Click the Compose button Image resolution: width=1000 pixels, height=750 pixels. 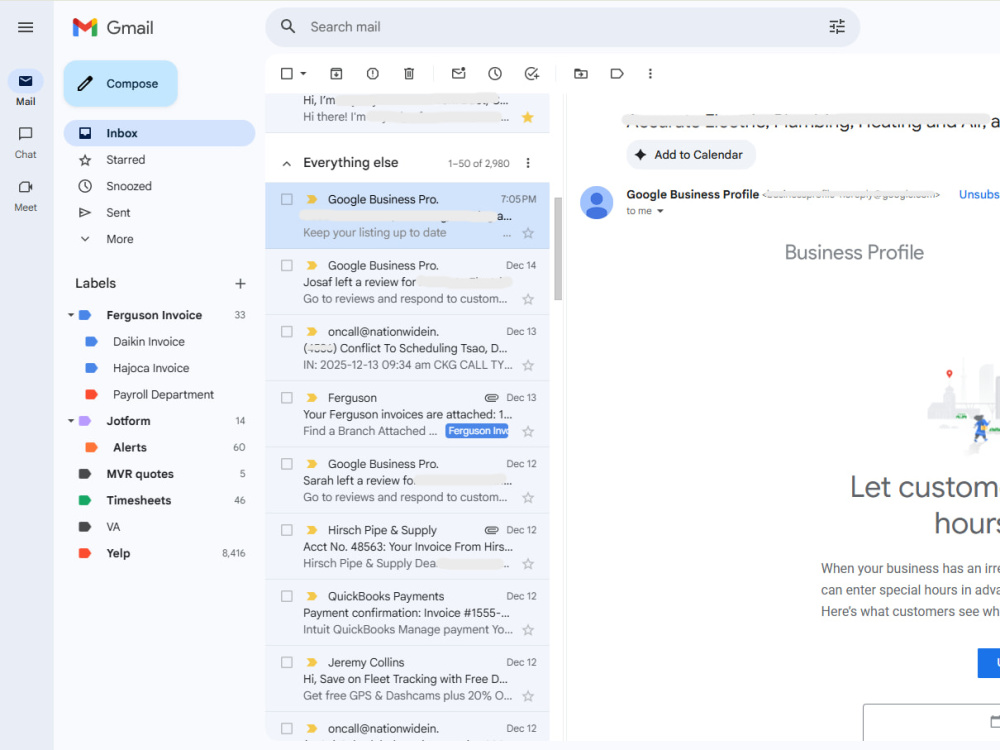[x=121, y=84]
